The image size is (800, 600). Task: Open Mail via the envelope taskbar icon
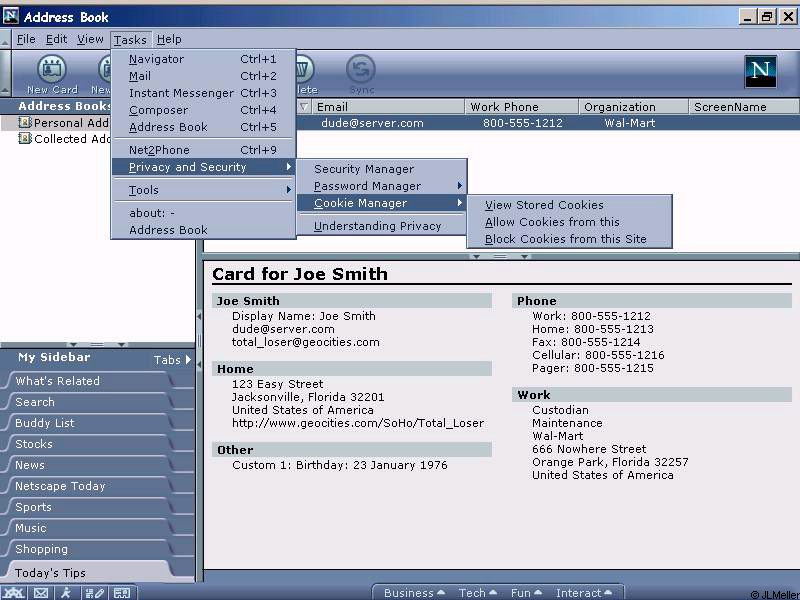pyautogui.click(x=41, y=593)
